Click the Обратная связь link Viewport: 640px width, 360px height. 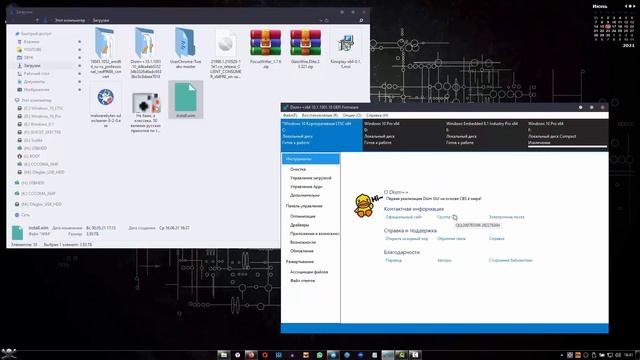(x=451, y=239)
